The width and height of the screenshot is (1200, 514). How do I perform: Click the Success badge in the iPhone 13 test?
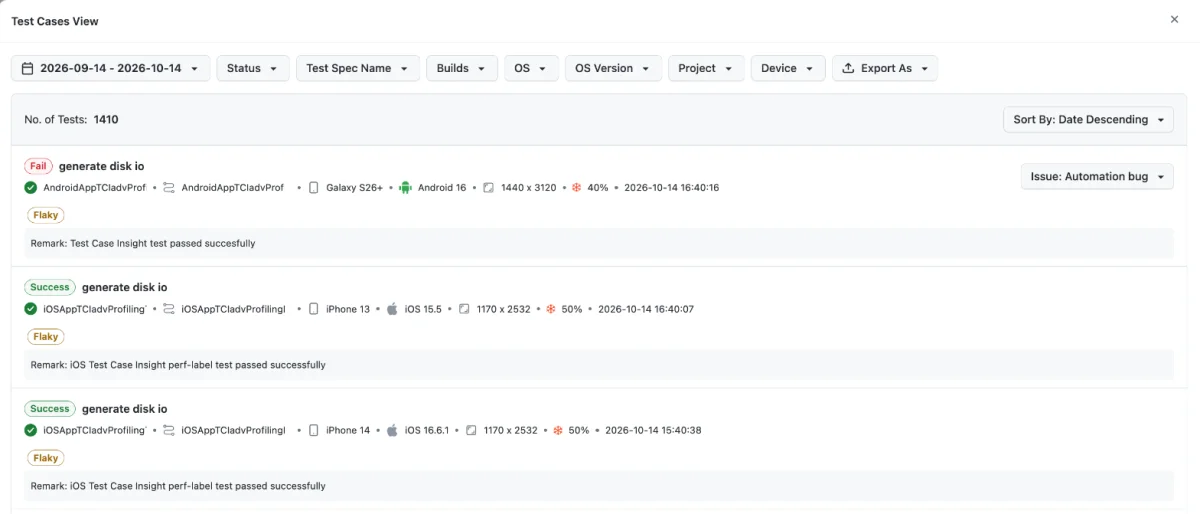50,287
